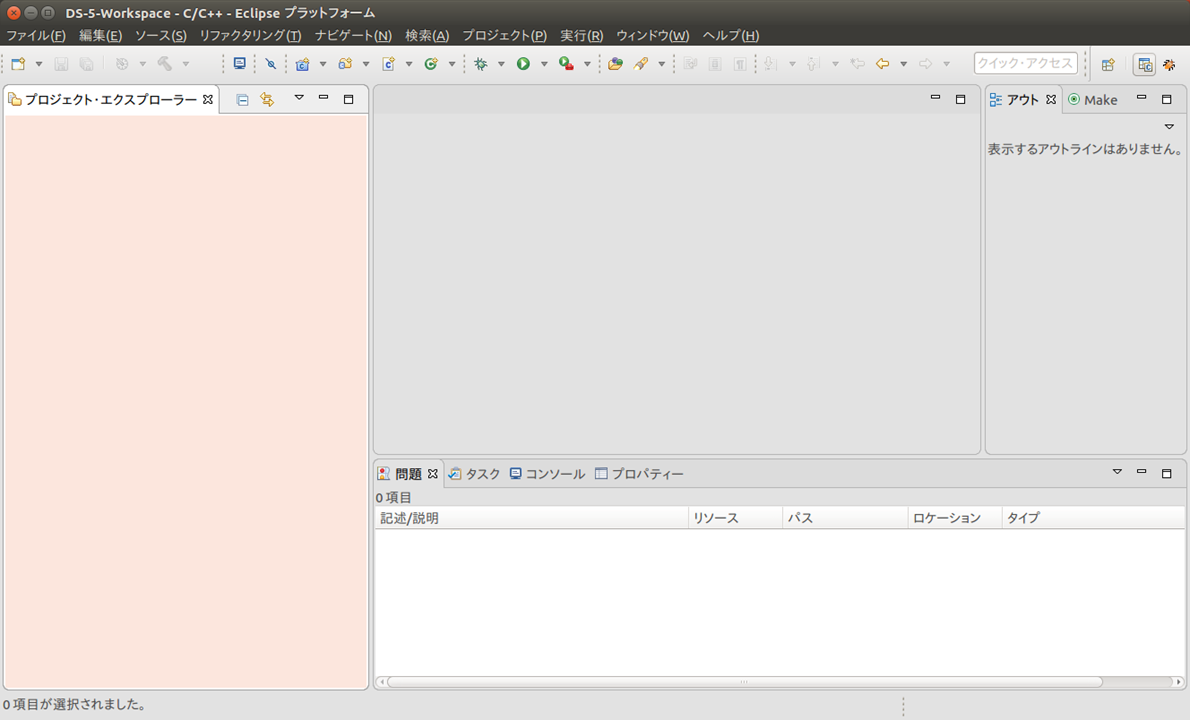This screenshot has height=720, width=1190.
Task: Create a new C/C++ project icon
Action: [x=302, y=64]
